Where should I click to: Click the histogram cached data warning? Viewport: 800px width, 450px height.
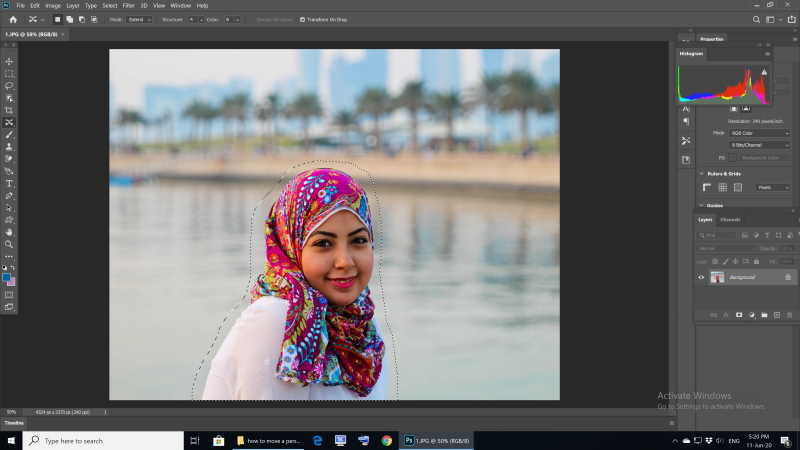[764, 72]
